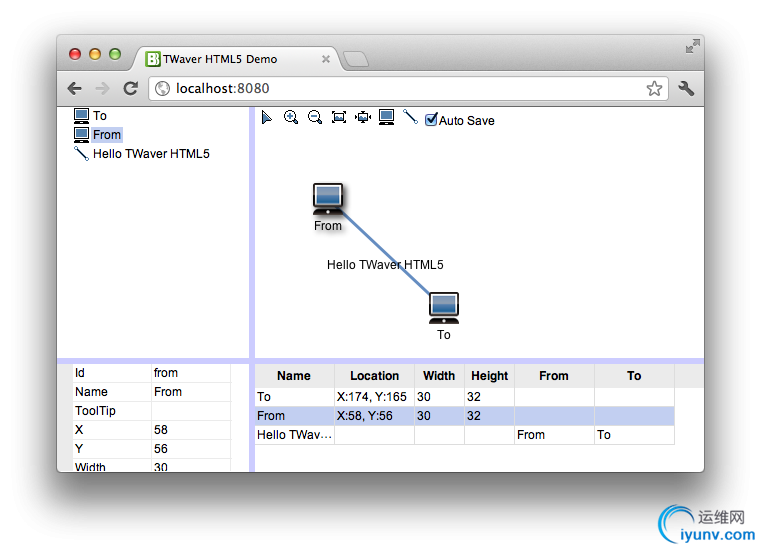Go back with browser back arrow
Screen dimensions: 761x551
[x=74, y=88]
